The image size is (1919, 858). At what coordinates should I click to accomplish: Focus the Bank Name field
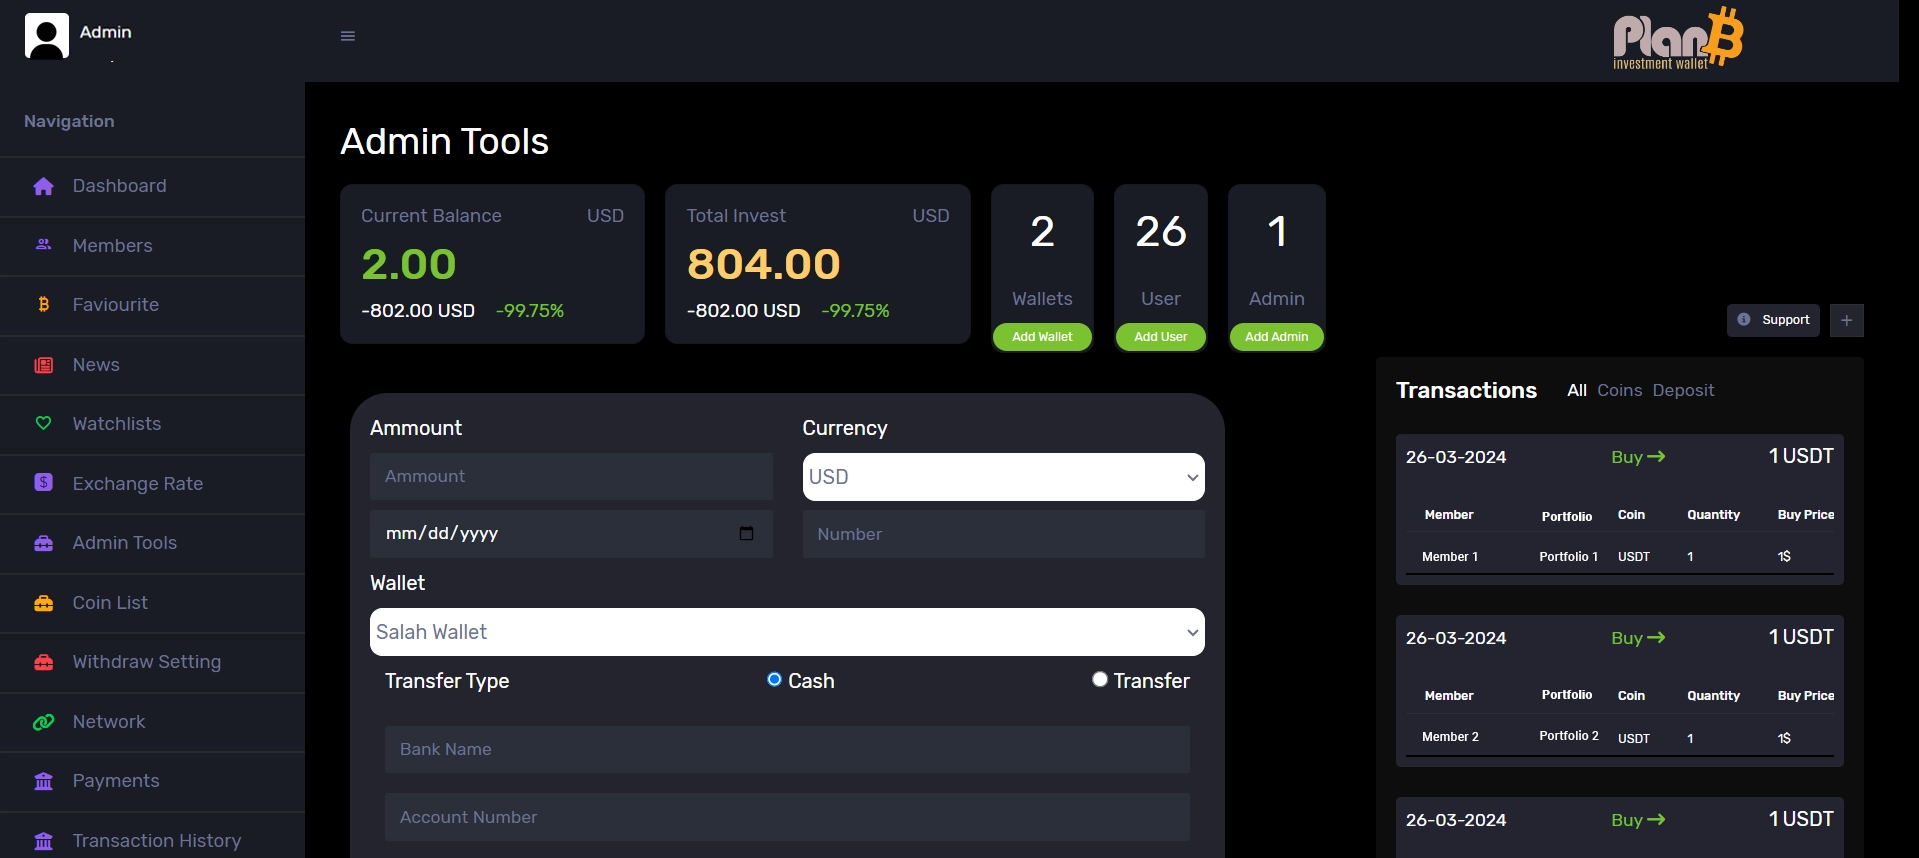tap(787, 750)
